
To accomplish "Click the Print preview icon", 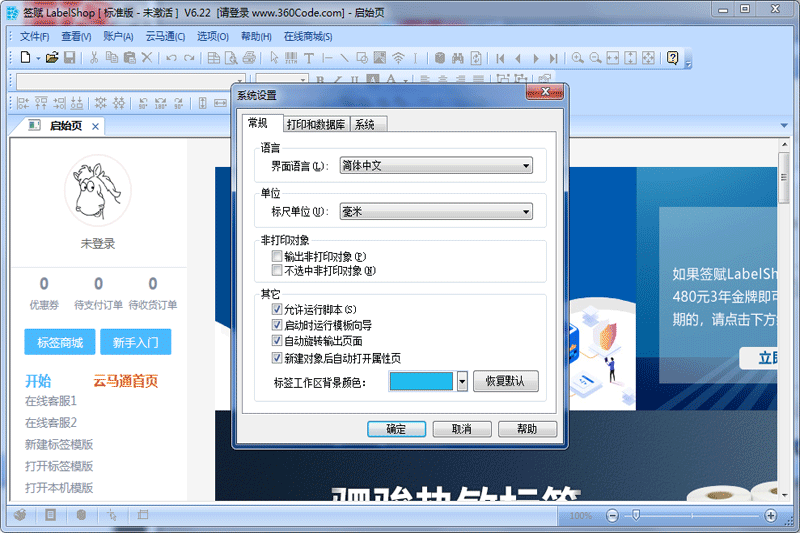I will click(x=231, y=58).
